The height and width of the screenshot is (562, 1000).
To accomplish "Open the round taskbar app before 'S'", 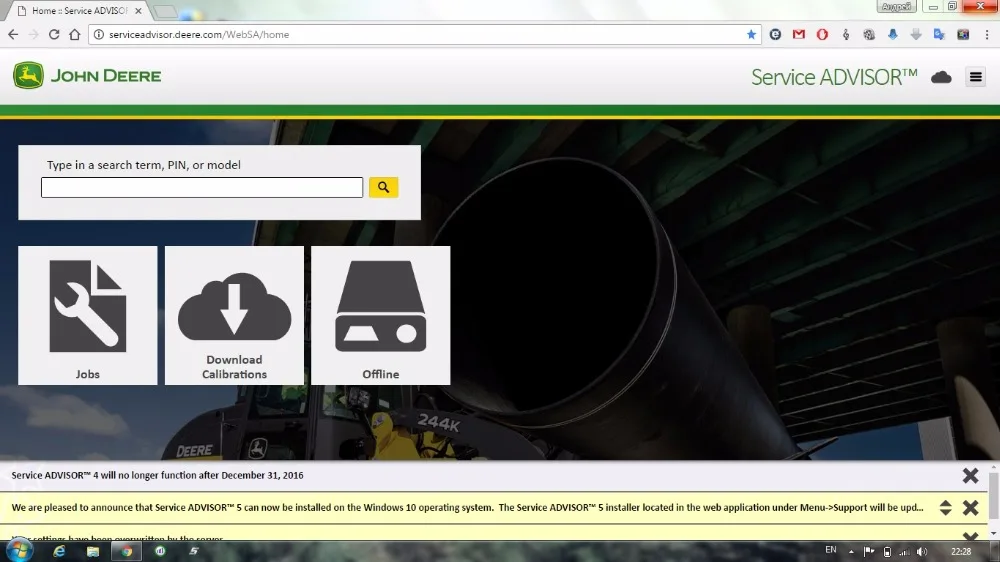I will coord(160,551).
